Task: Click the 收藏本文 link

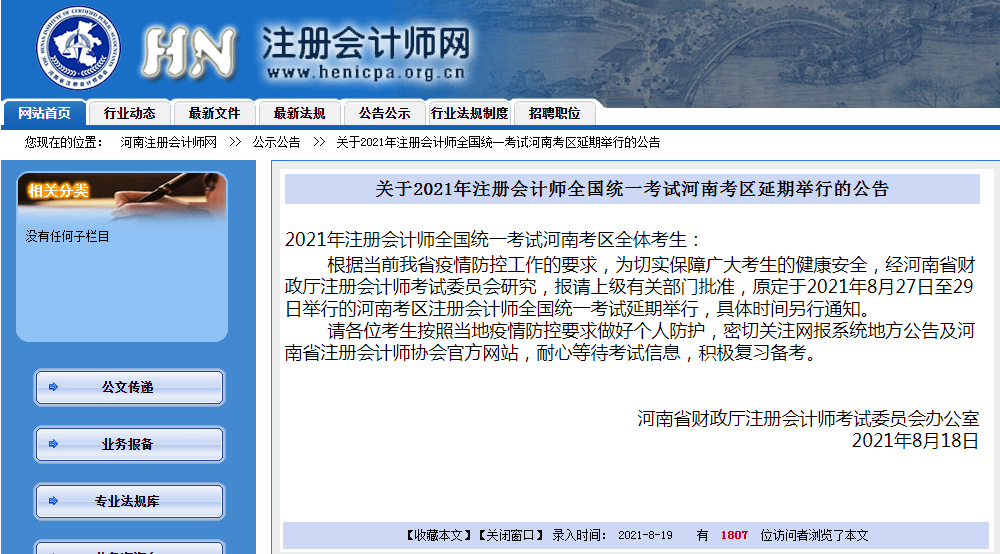Action: (438, 536)
